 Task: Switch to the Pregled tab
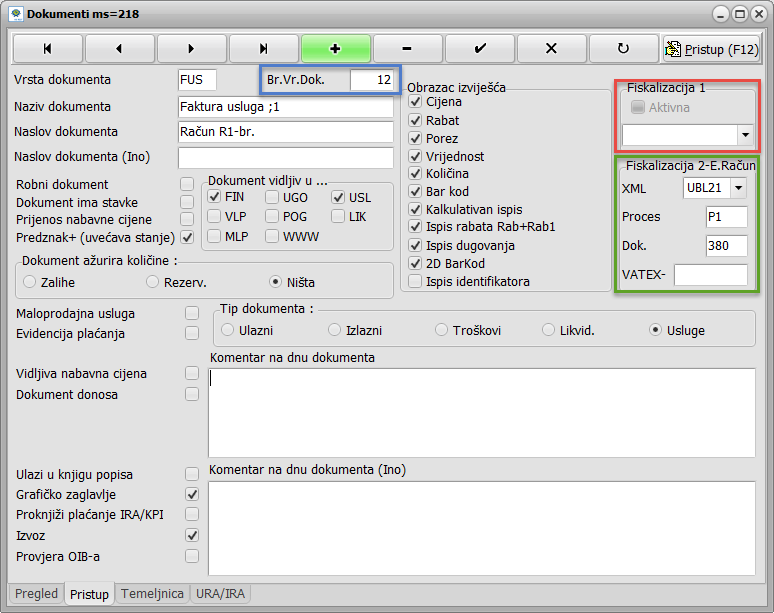point(37,594)
